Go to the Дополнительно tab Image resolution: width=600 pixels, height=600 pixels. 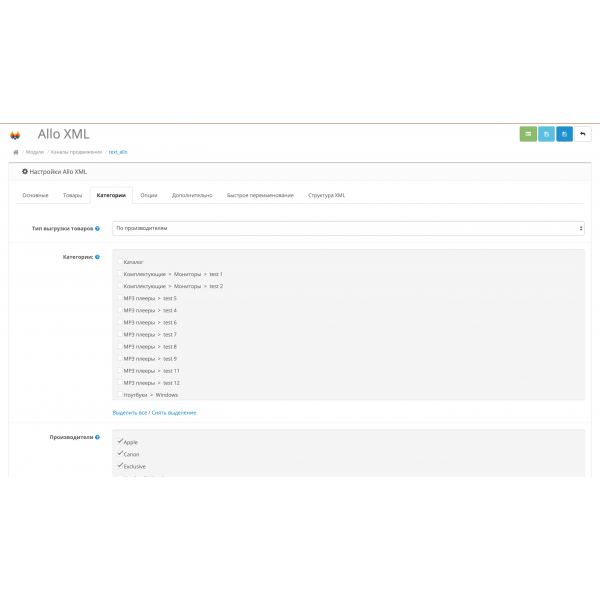(x=192, y=195)
